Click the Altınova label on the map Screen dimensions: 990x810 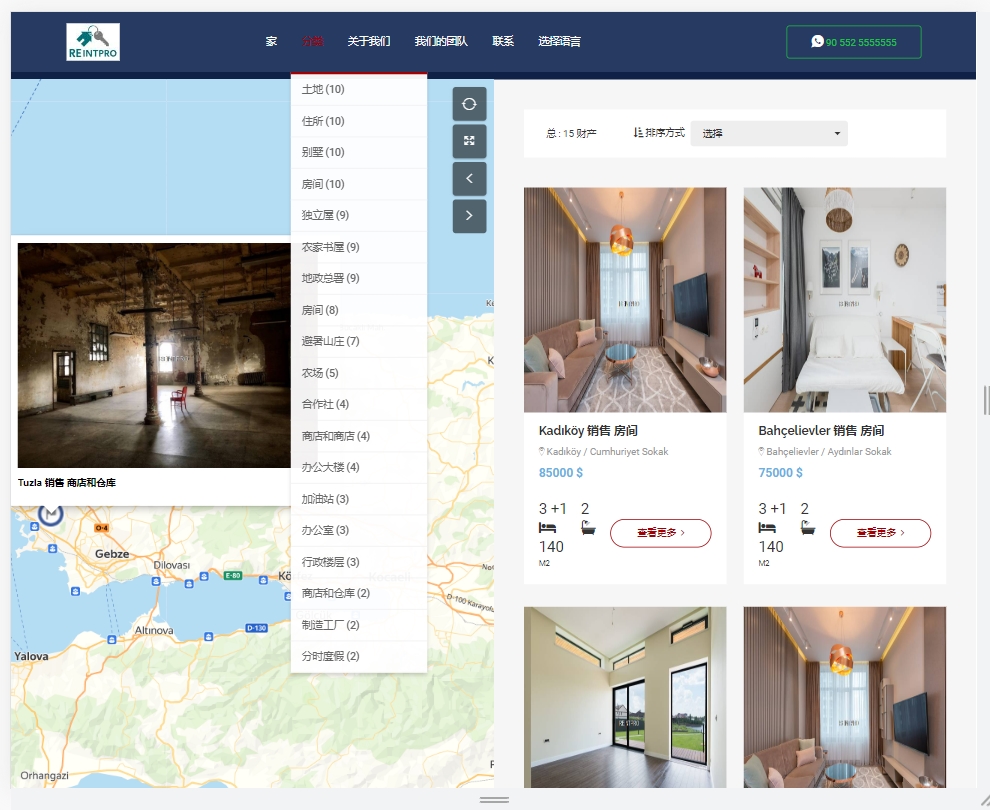154,631
